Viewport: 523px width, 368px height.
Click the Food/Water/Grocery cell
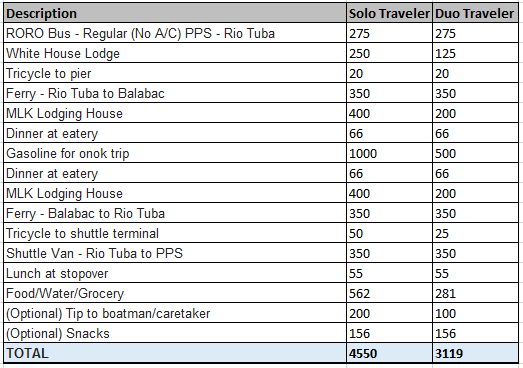pyautogui.click(x=175, y=293)
